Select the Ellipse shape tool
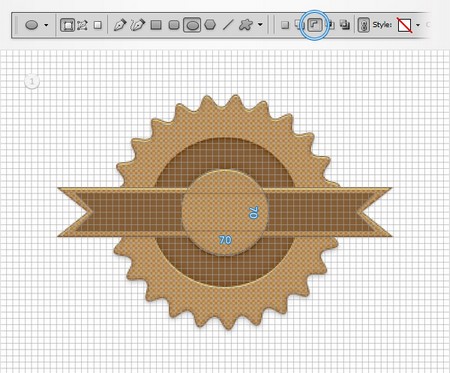 (x=192, y=25)
